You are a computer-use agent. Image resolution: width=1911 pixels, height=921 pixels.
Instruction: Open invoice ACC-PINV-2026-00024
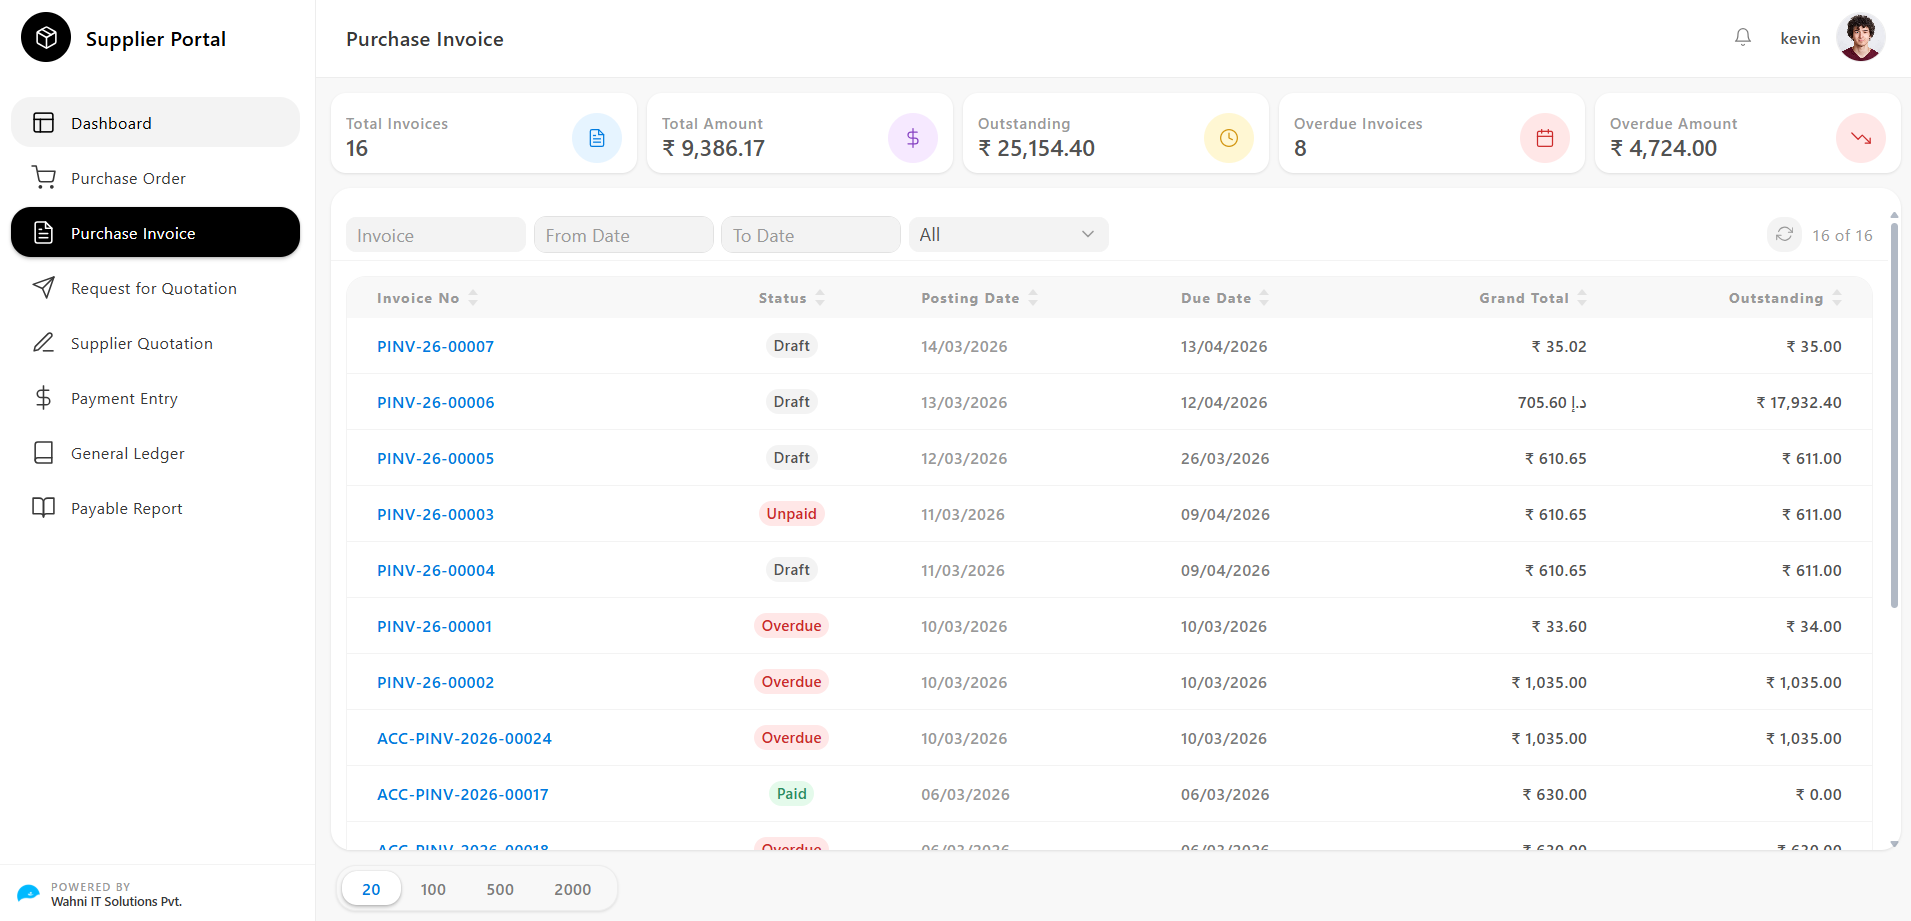pyautogui.click(x=464, y=739)
